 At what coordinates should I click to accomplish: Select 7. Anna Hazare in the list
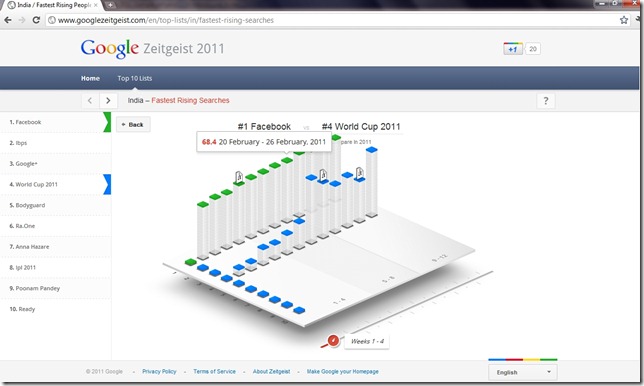coord(55,246)
